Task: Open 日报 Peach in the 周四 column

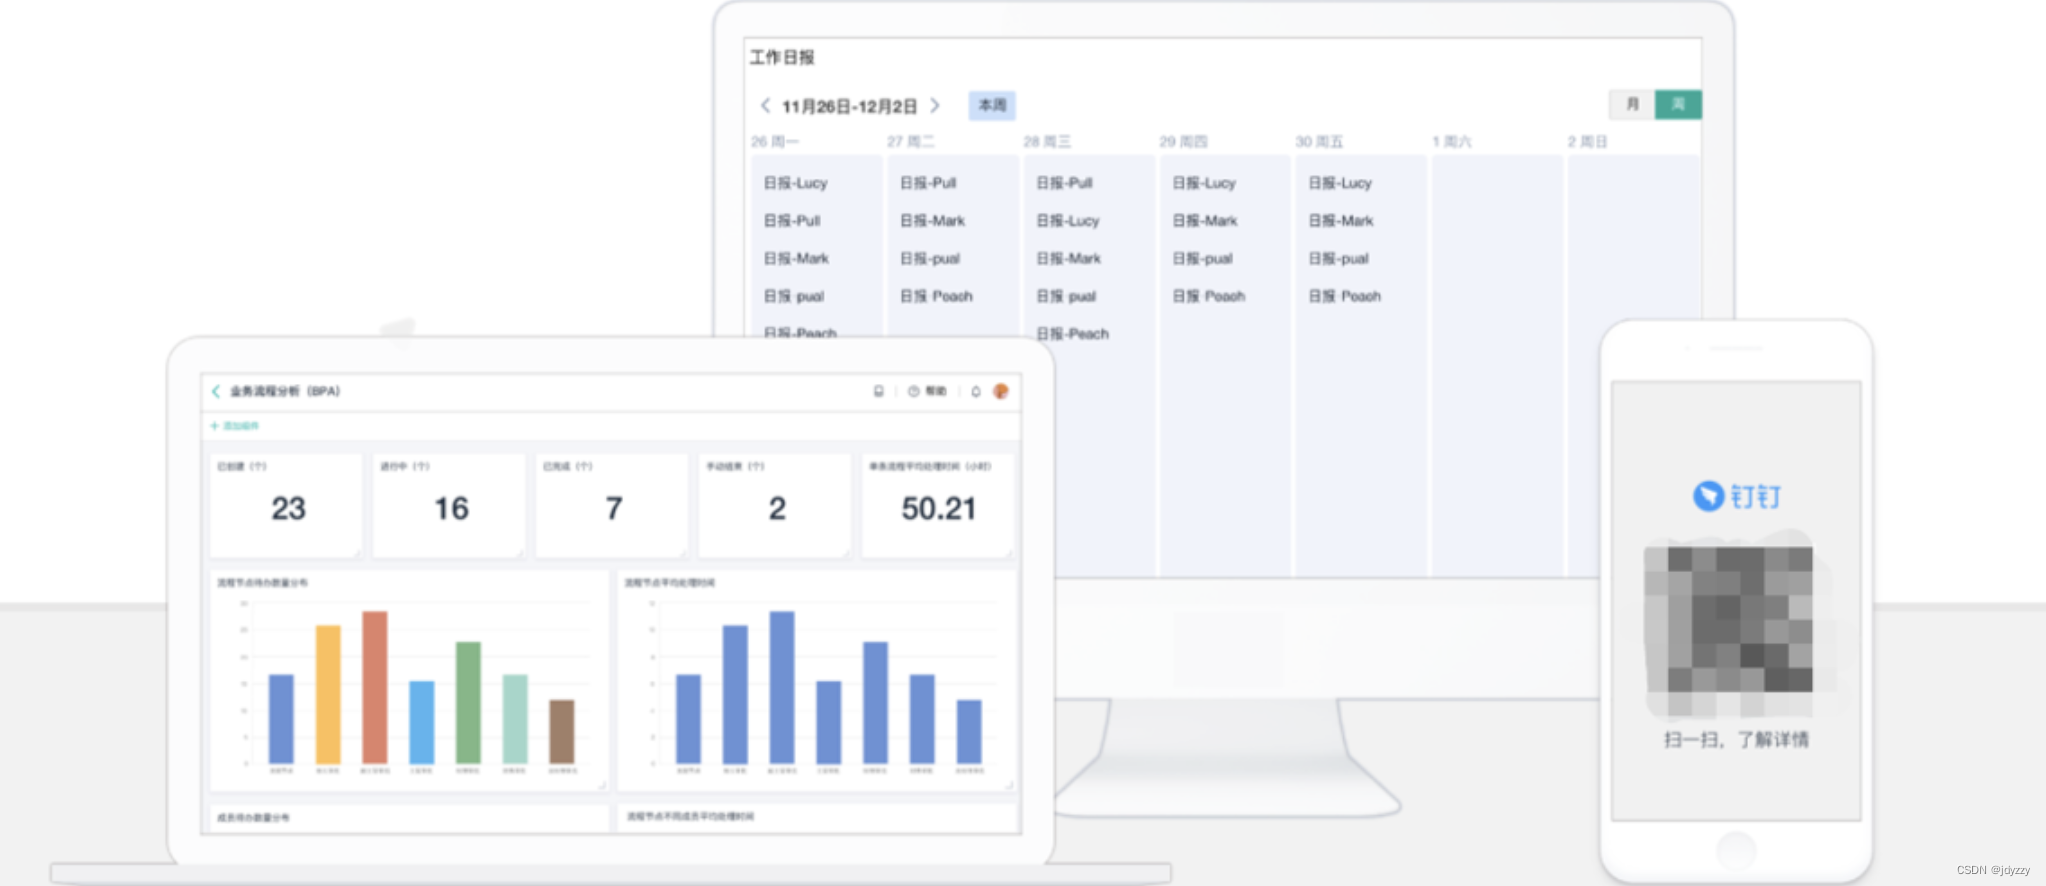Action: (1209, 297)
